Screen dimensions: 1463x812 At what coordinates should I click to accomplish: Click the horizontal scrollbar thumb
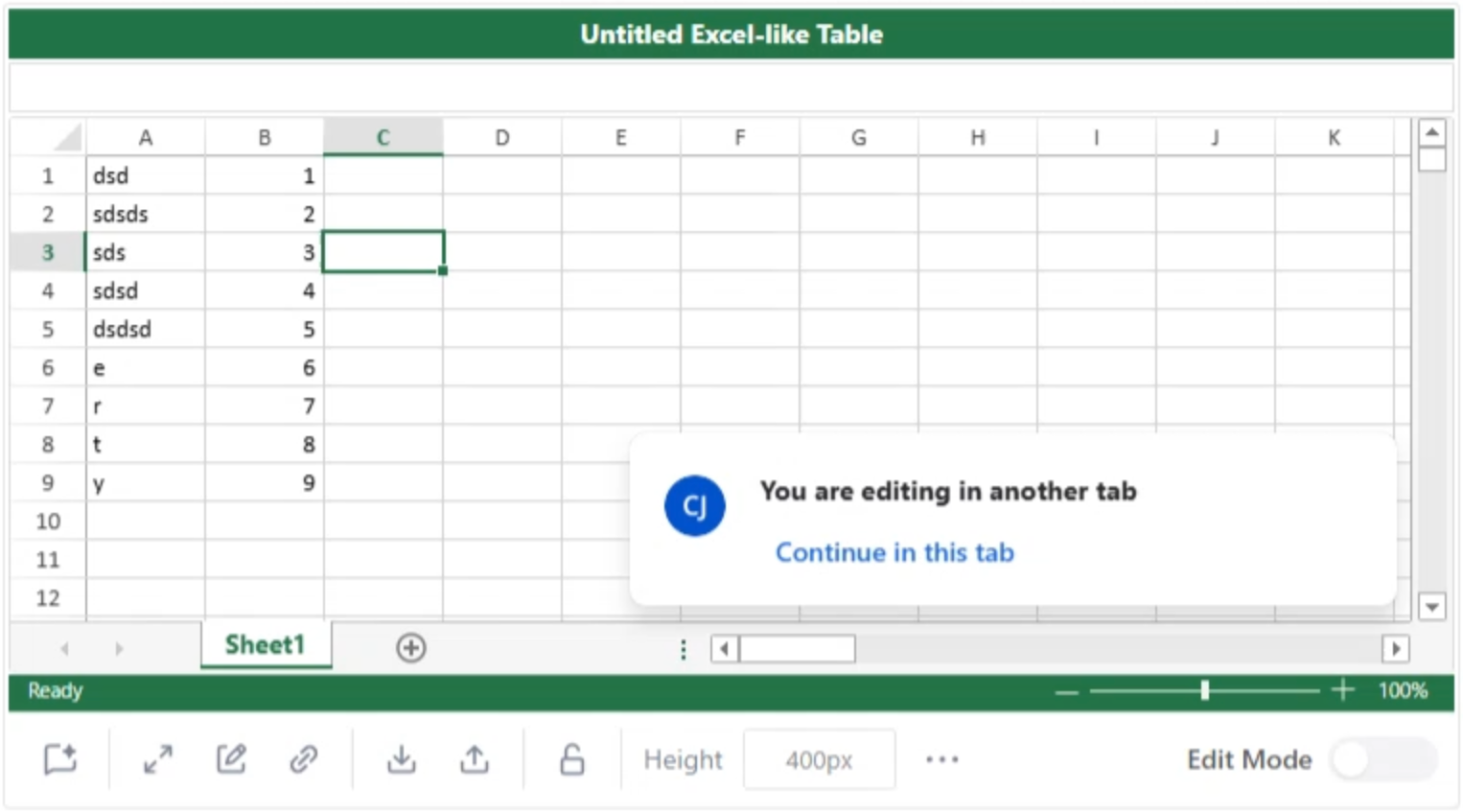pos(797,650)
